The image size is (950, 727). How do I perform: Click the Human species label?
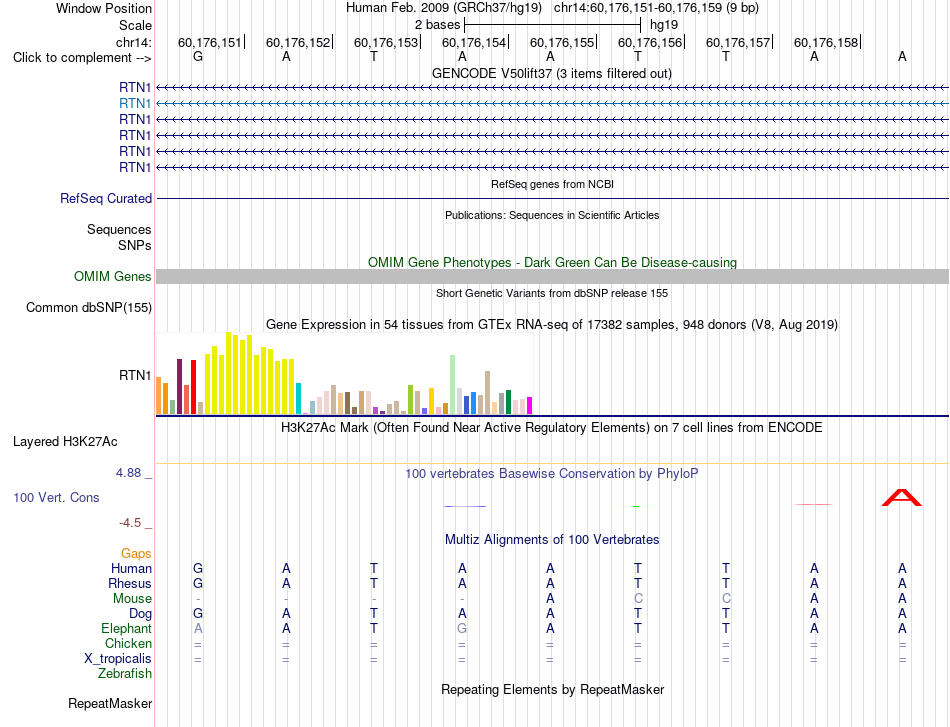[131, 568]
